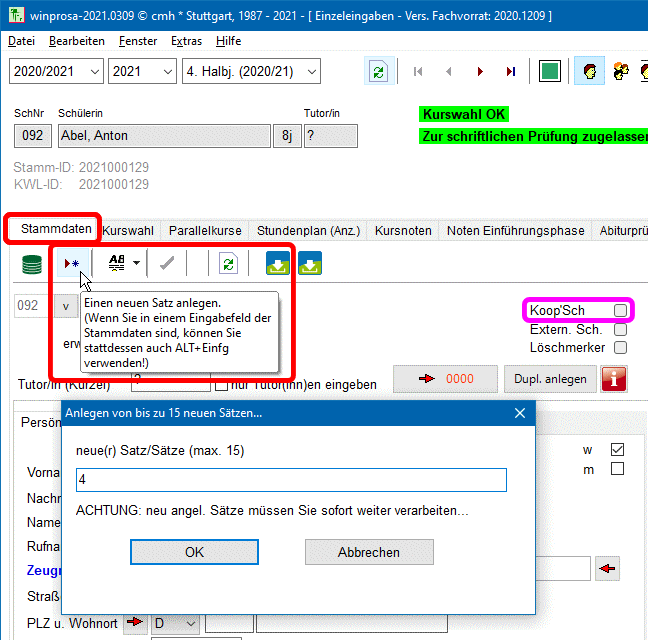This screenshot has width=648, height=640.
Task: Click the refresh icon in the top toolbar
Action: pos(378,72)
